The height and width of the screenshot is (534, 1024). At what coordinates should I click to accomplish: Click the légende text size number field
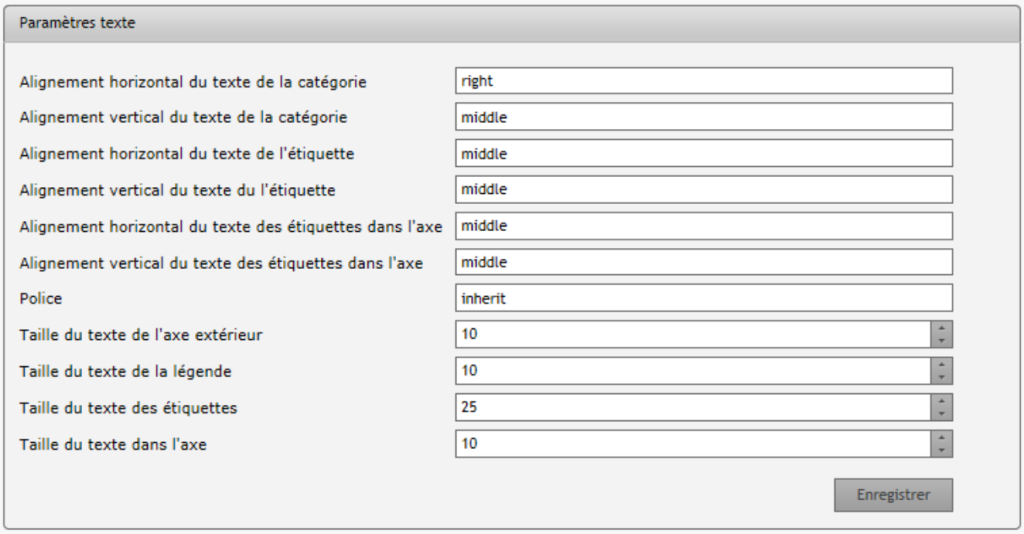coord(693,371)
